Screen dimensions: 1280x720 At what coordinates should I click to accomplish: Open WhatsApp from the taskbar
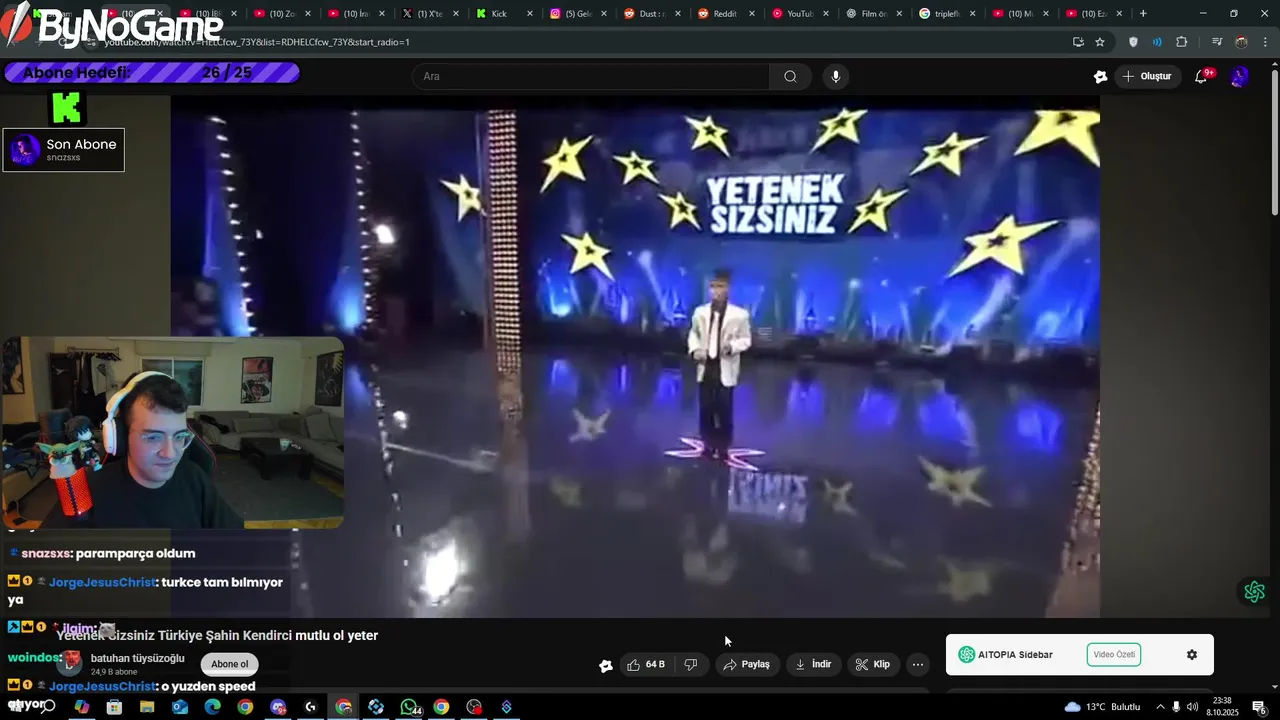(409, 707)
